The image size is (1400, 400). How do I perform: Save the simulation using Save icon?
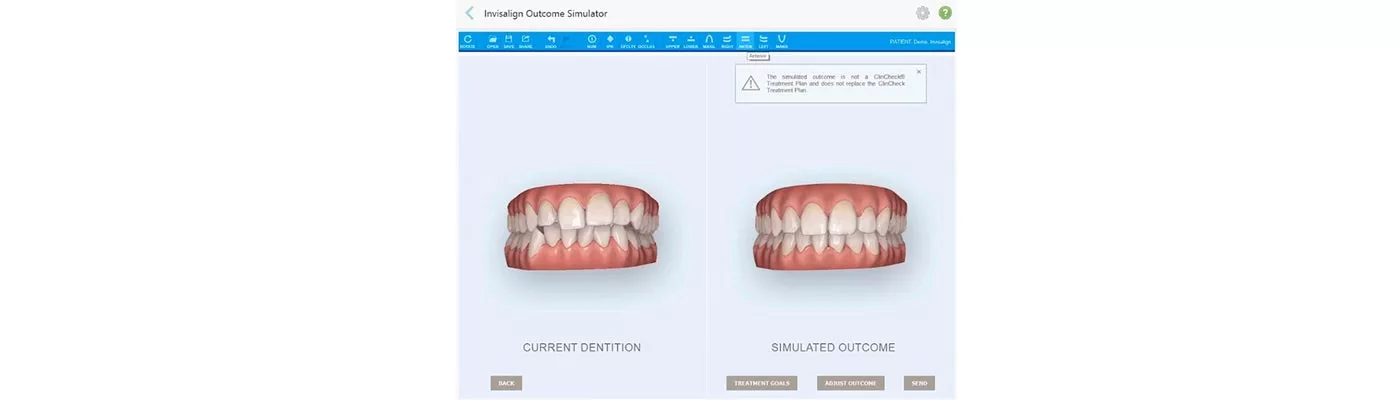[x=508, y=41]
